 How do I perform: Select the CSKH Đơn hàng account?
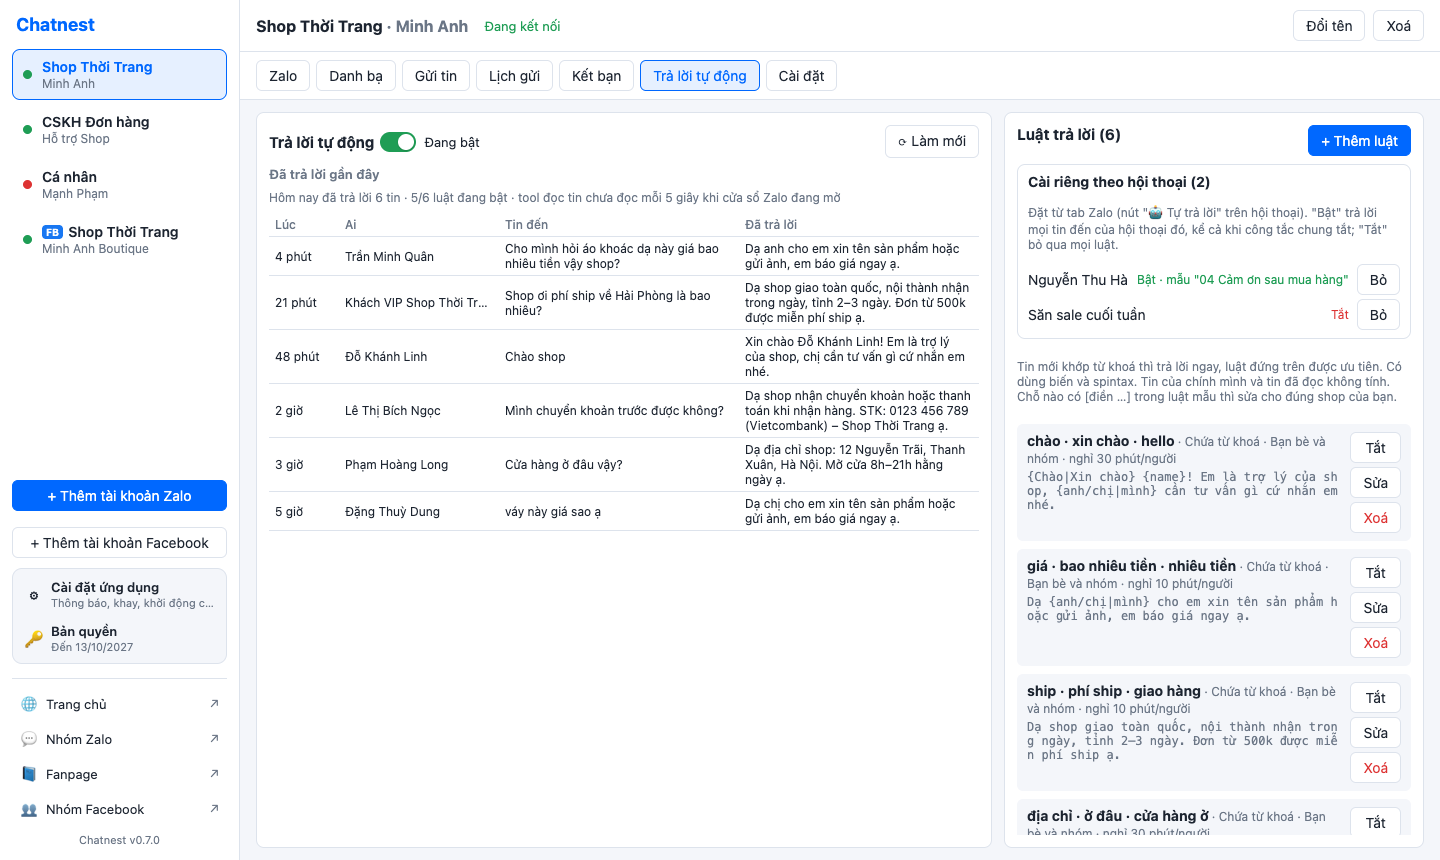click(x=119, y=130)
